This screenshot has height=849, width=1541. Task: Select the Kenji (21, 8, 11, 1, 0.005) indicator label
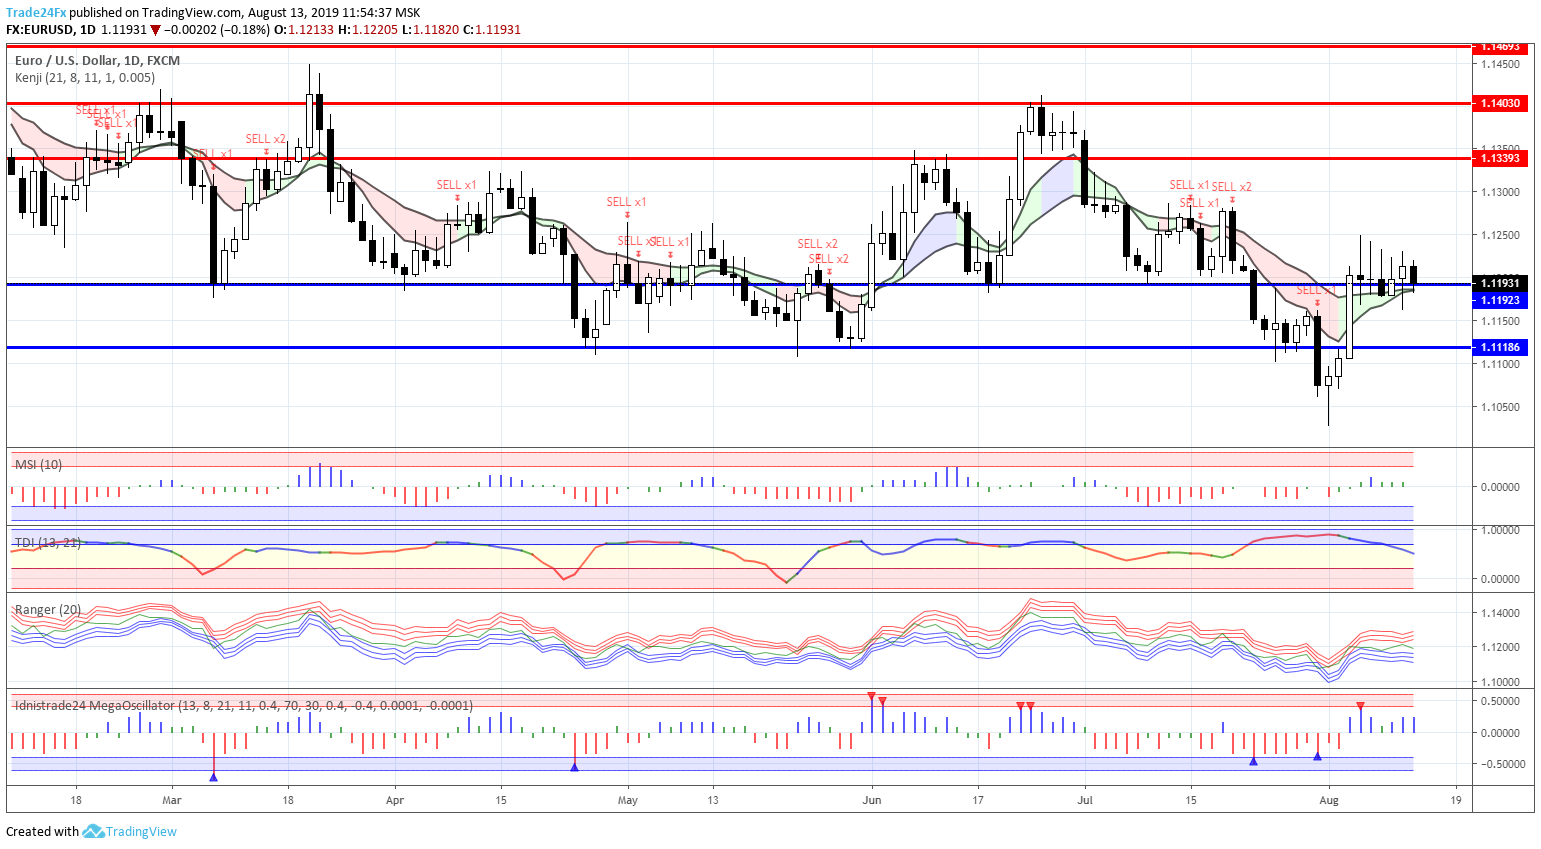85,78
